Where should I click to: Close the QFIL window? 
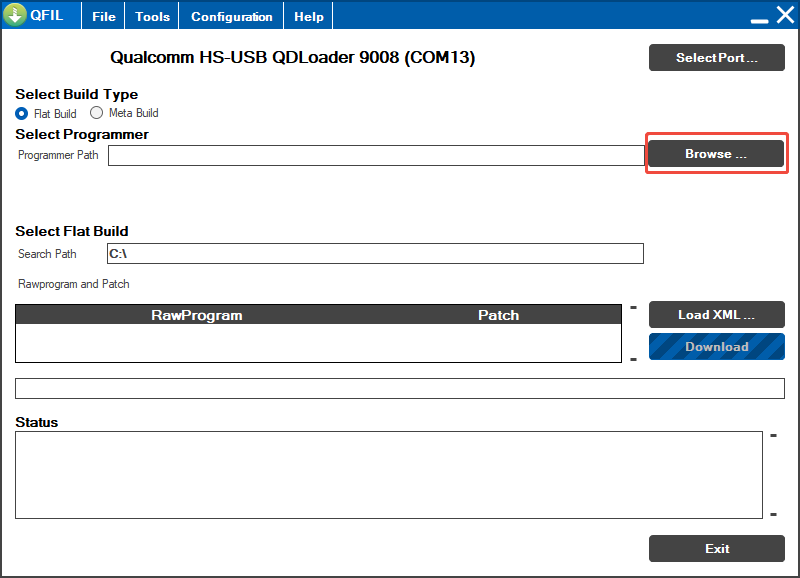(x=785, y=15)
